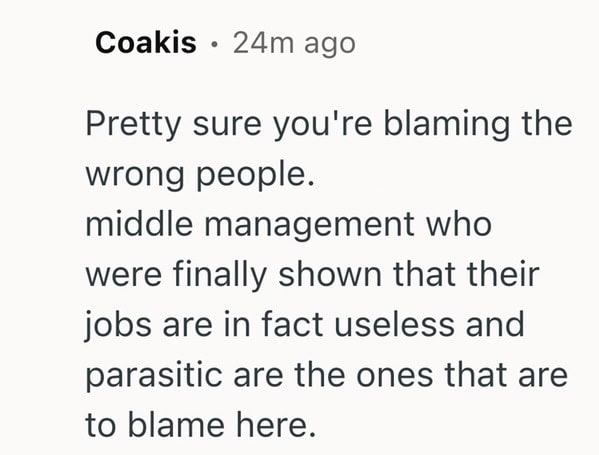This screenshot has width=599, height=455.
Task: Click the word 'management' in the comment
Action: (x=309, y=225)
